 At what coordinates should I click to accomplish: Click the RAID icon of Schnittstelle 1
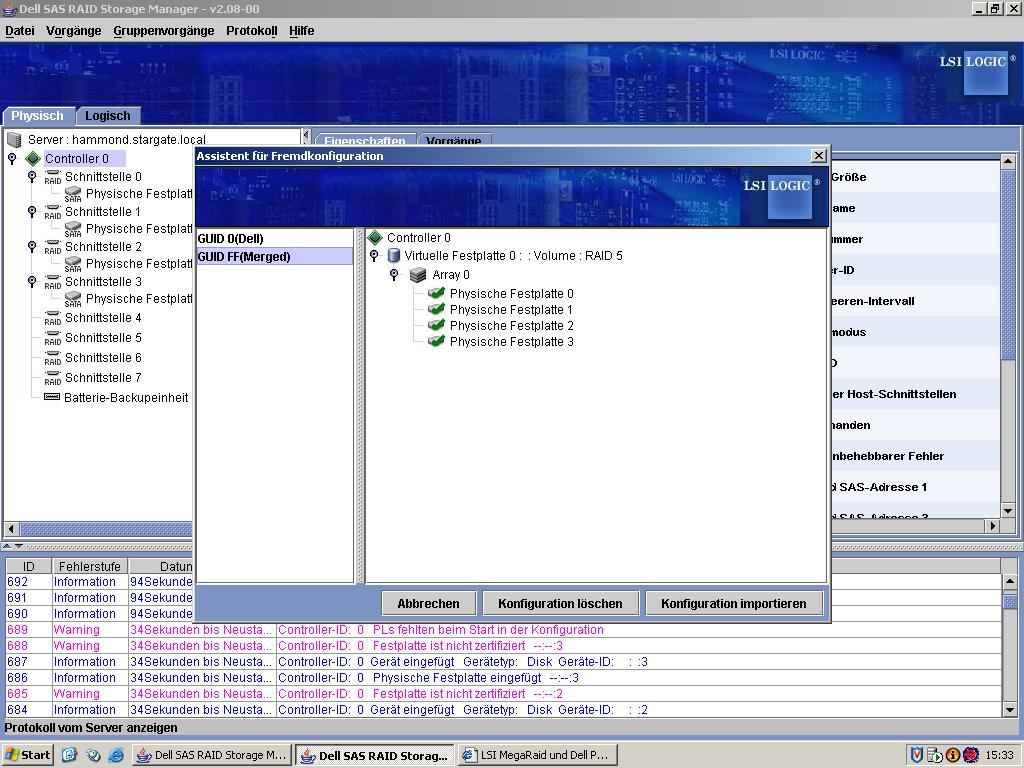tap(53, 212)
